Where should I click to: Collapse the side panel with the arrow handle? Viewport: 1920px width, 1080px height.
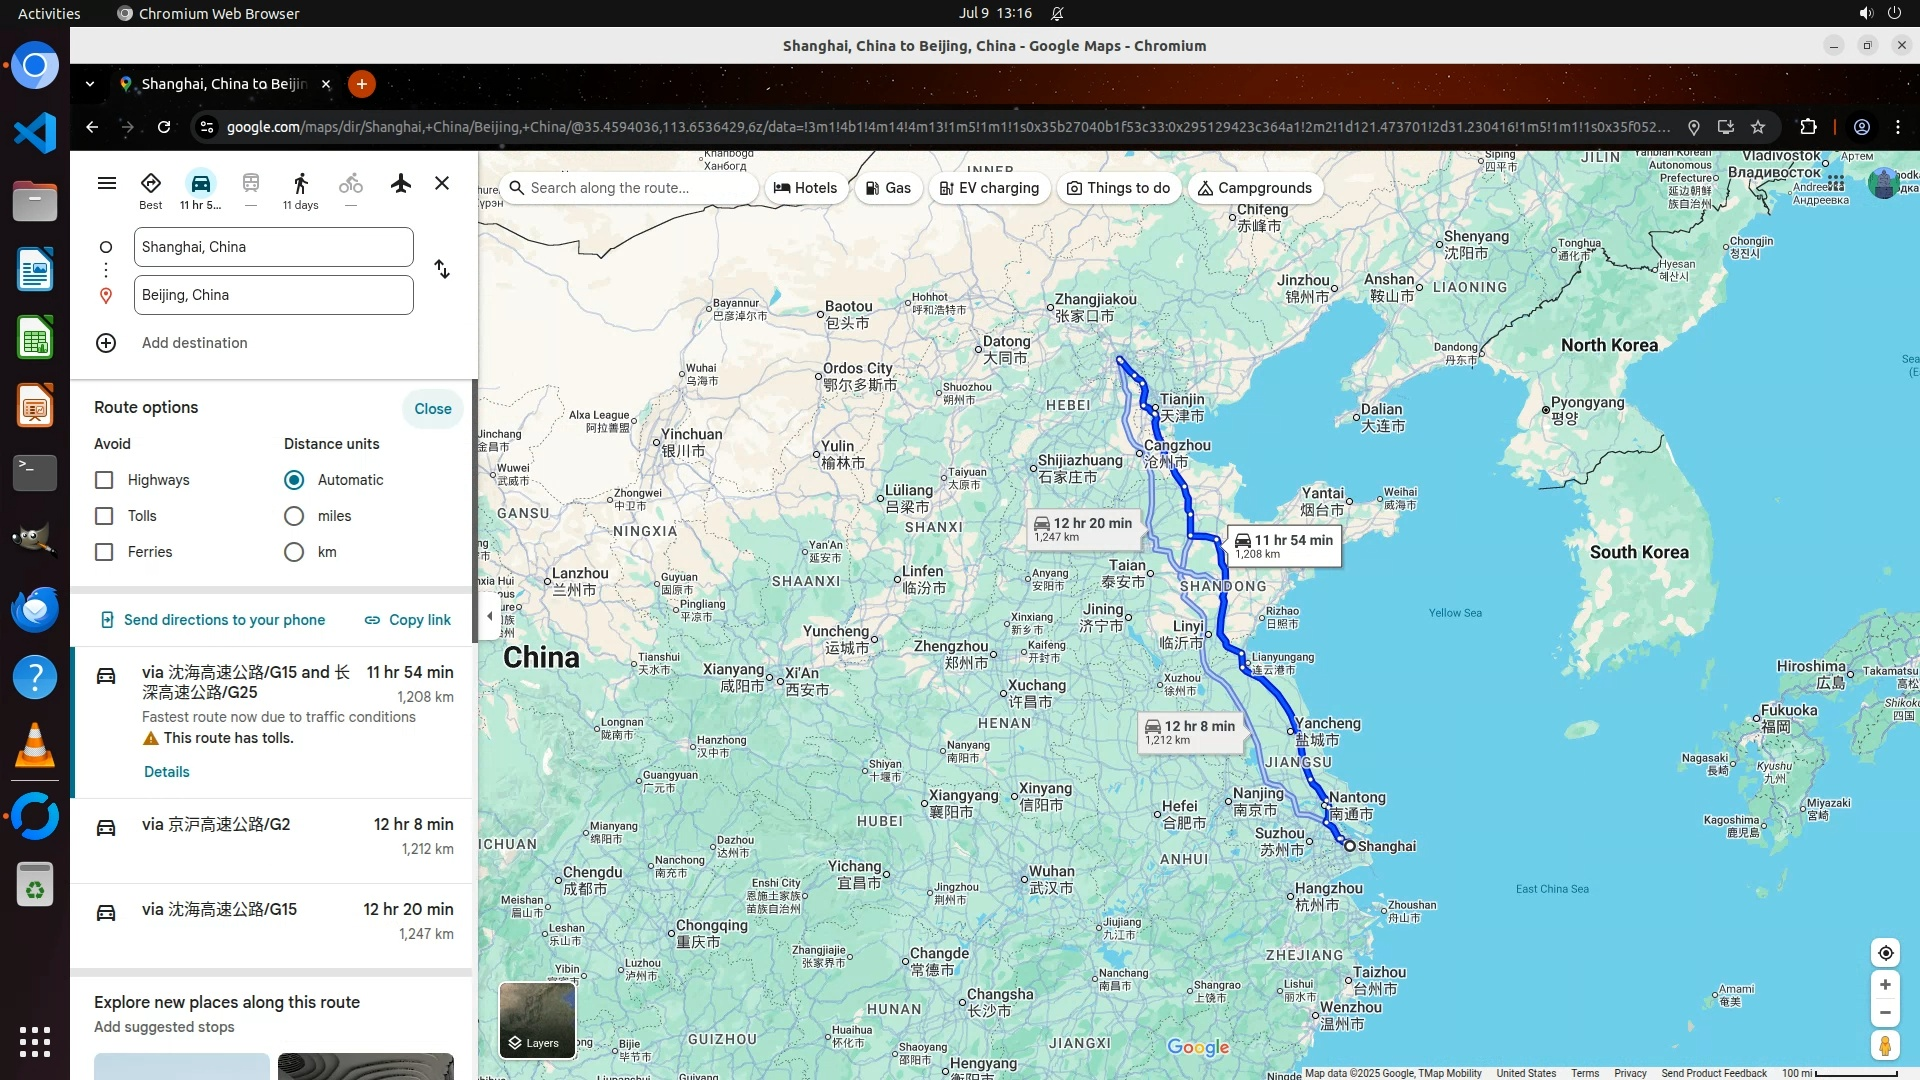(489, 616)
